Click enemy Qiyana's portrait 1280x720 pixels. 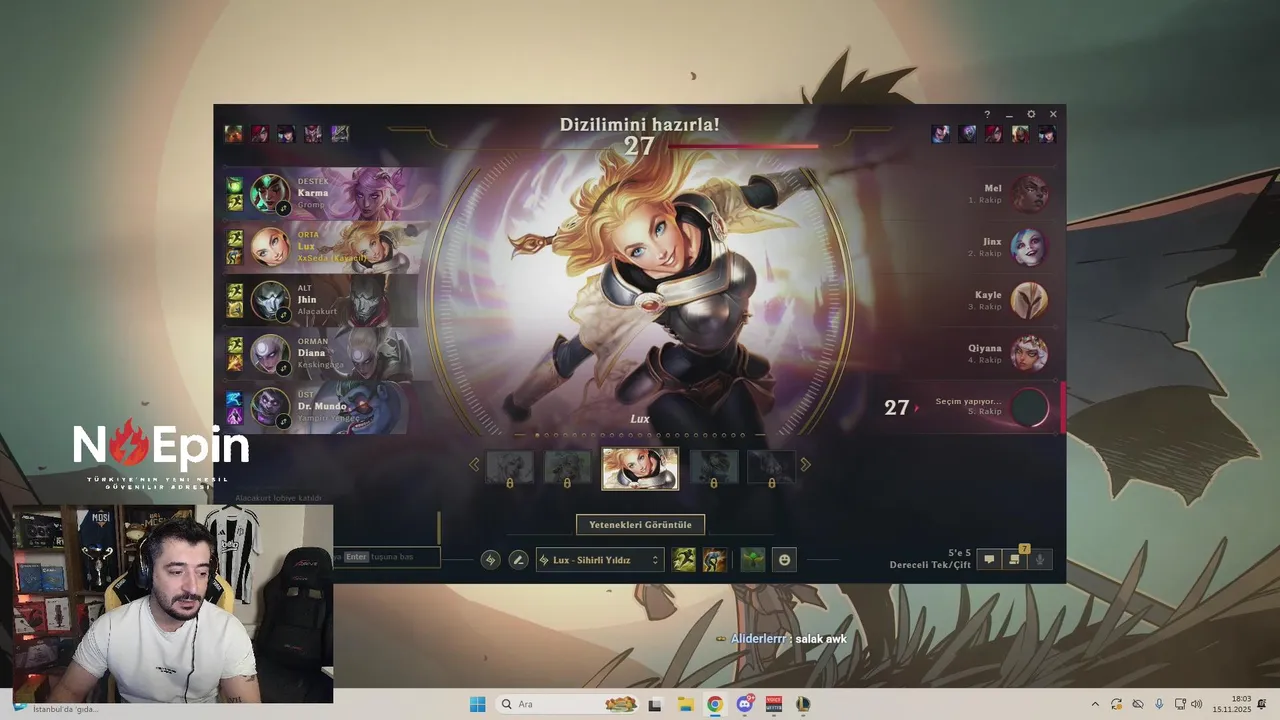pos(1029,354)
